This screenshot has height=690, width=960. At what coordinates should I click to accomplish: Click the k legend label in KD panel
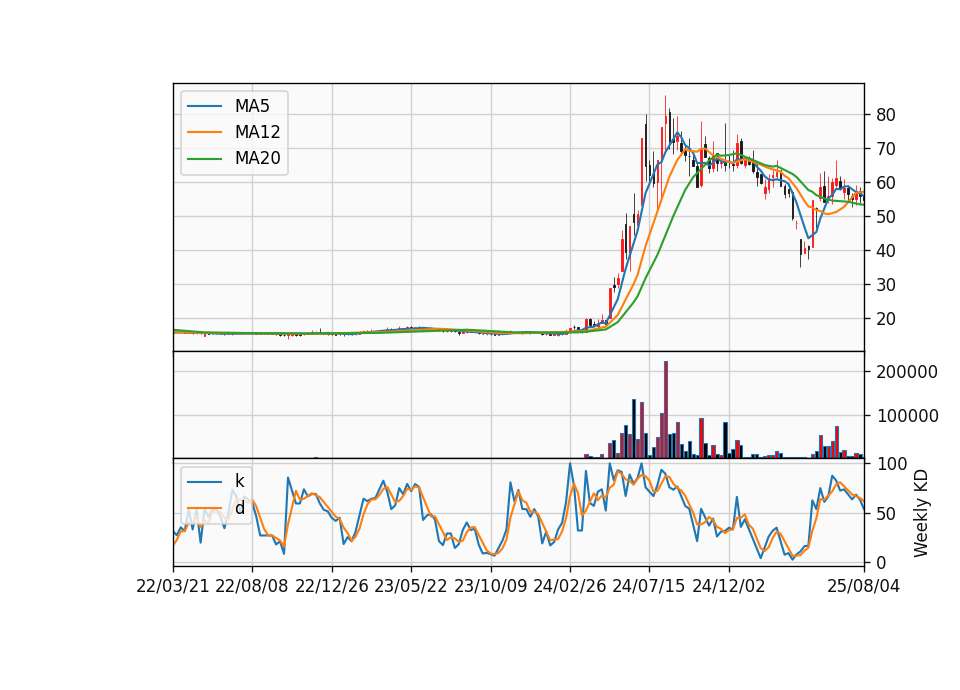point(239,481)
